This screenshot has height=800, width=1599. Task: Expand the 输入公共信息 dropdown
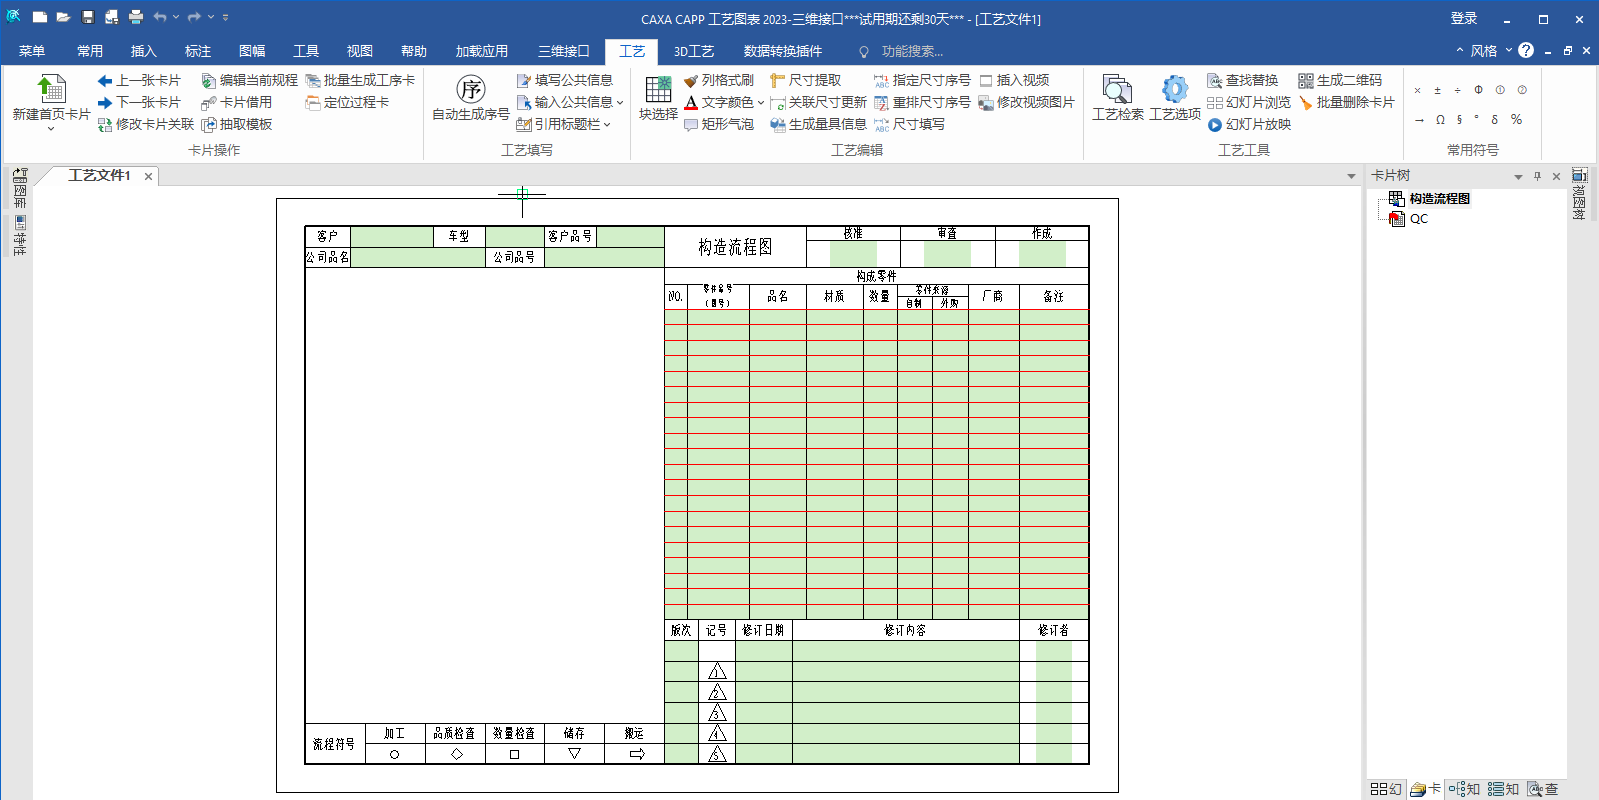tap(620, 103)
